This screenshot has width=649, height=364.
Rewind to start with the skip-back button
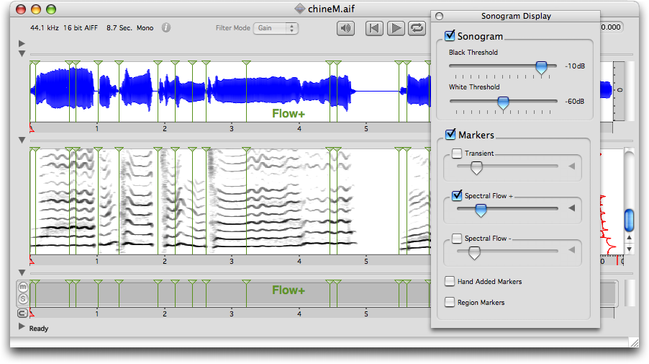[x=374, y=28]
